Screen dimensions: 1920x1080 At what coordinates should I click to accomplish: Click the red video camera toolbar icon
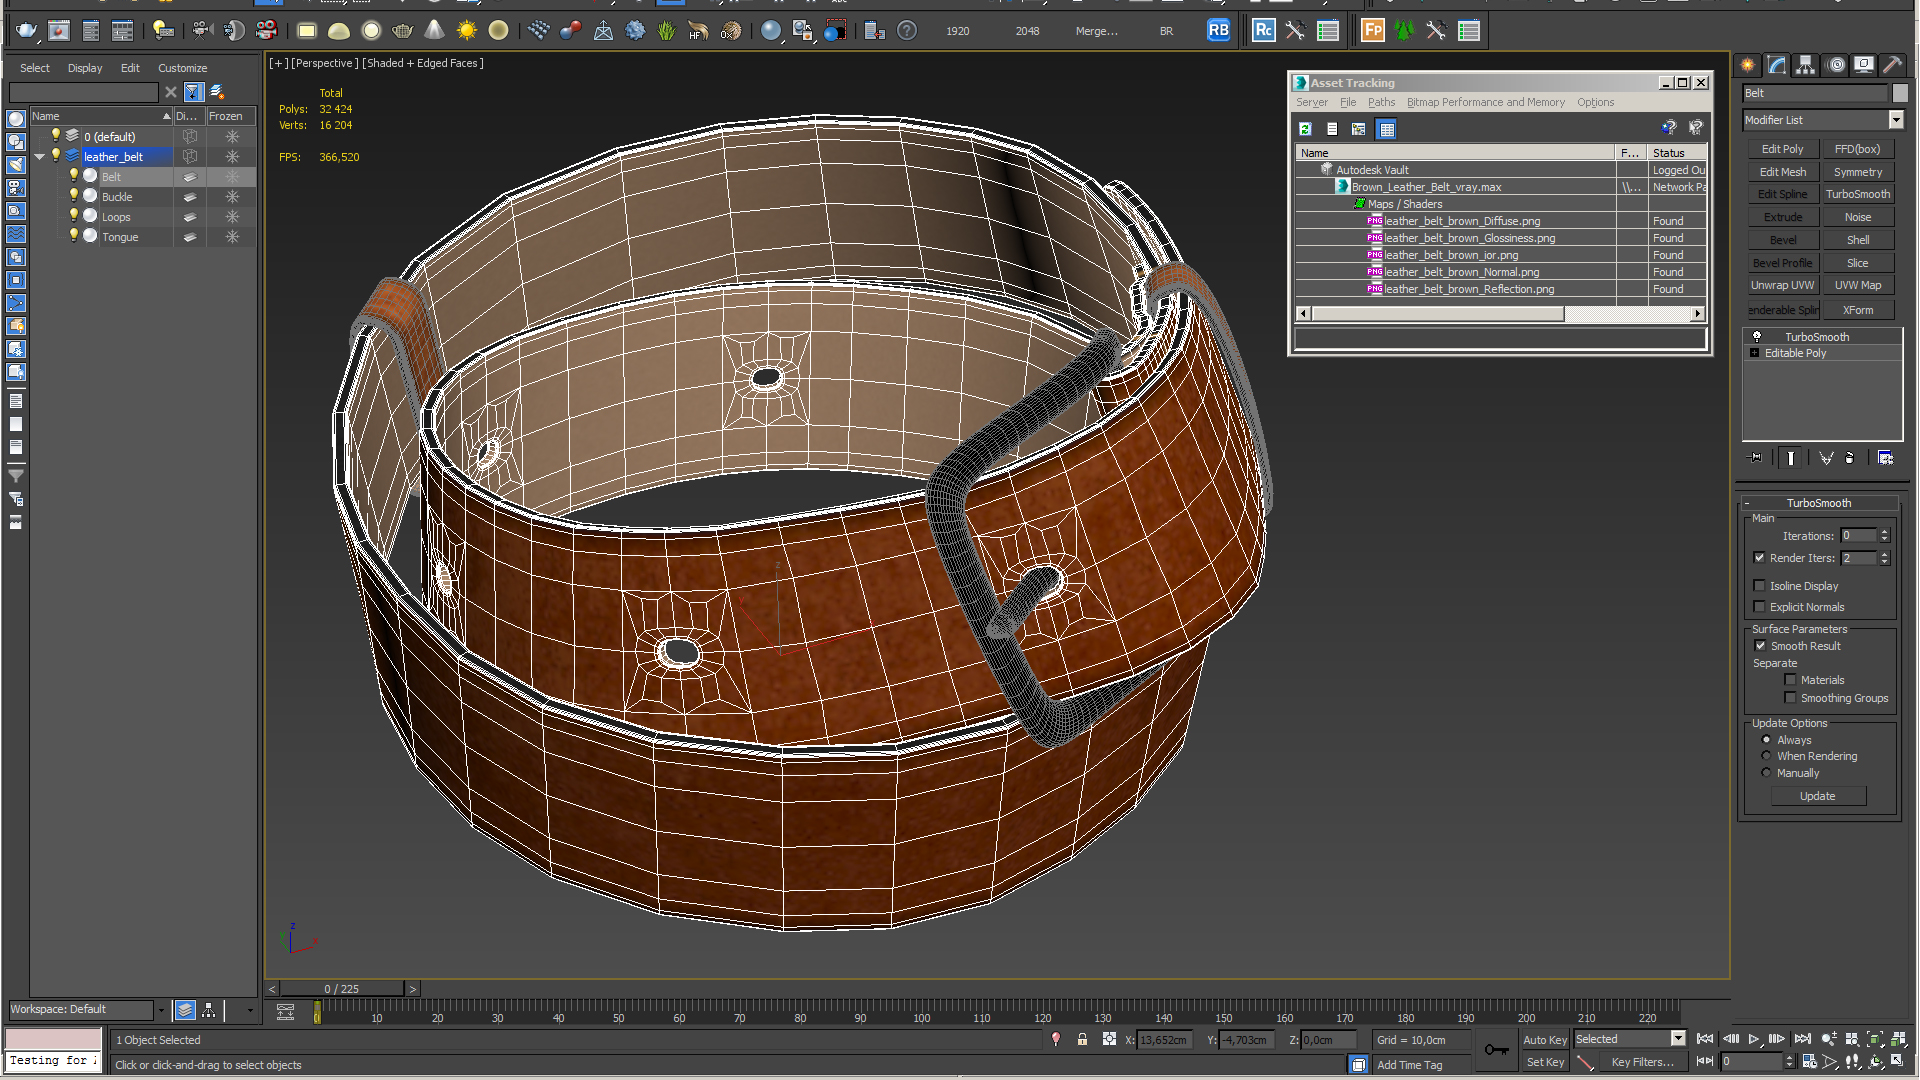coord(267,31)
